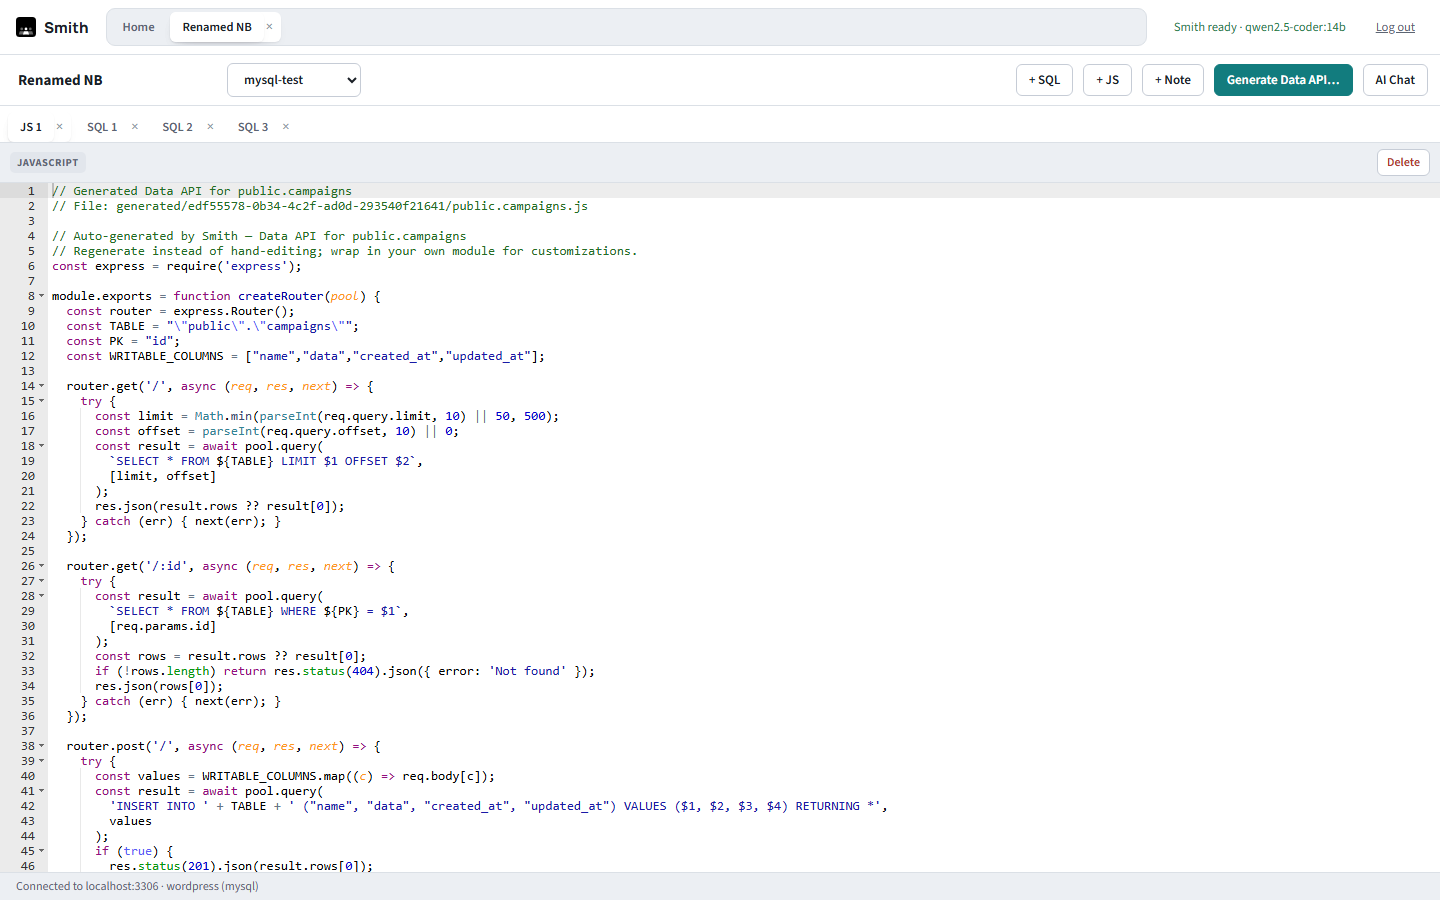Click the Smith logo icon
The image size is (1440, 900).
coord(26,27)
